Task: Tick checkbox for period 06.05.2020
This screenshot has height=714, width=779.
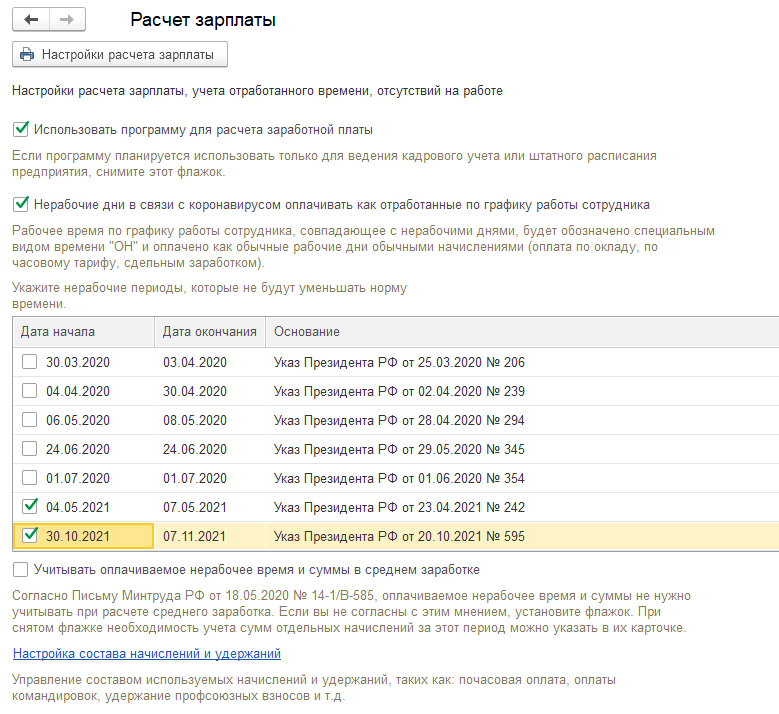Action: coord(30,420)
